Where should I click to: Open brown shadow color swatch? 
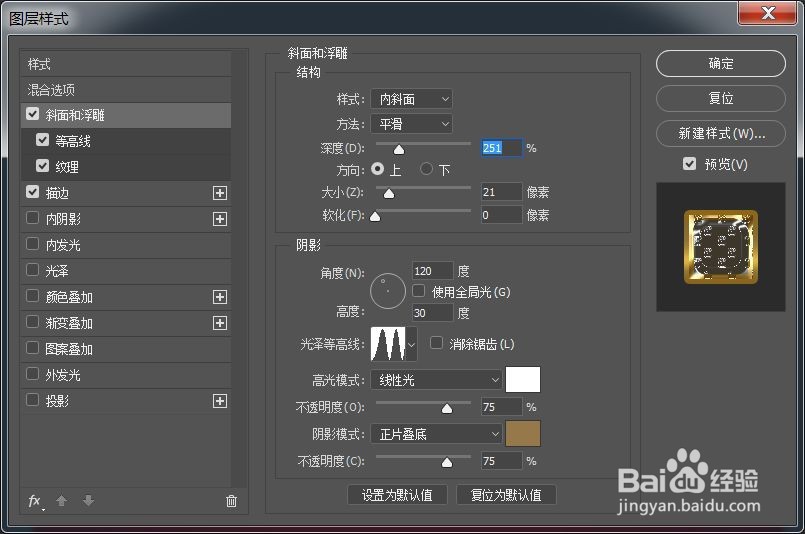[523, 433]
